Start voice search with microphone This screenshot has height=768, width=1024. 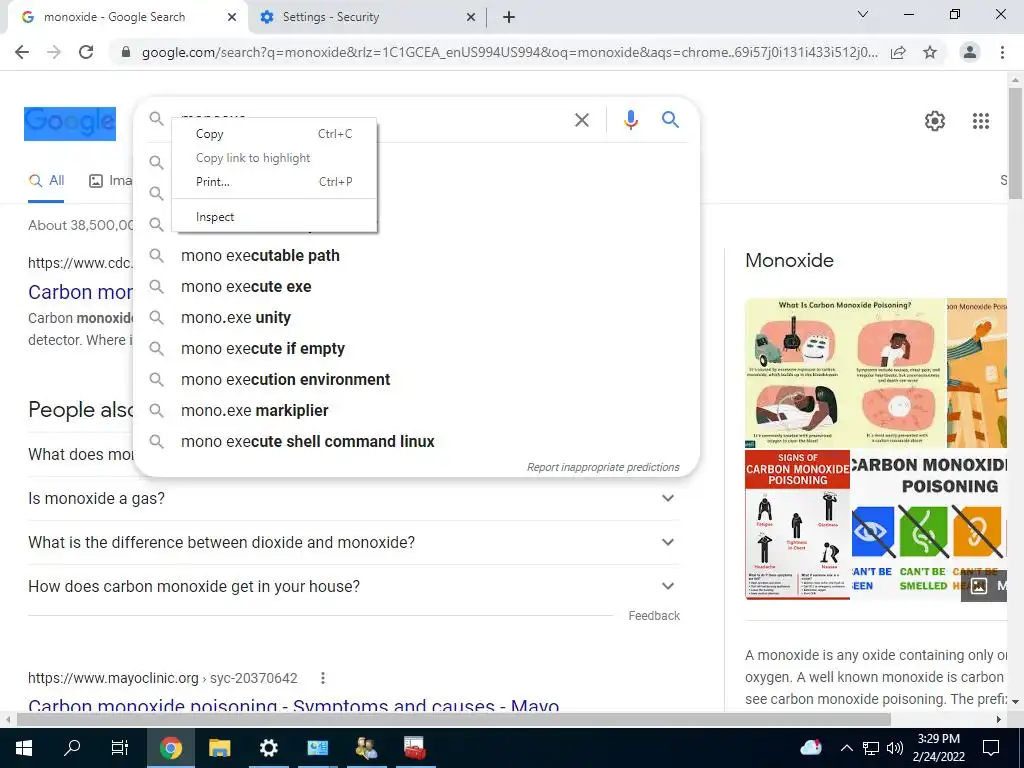coord(630,120)
